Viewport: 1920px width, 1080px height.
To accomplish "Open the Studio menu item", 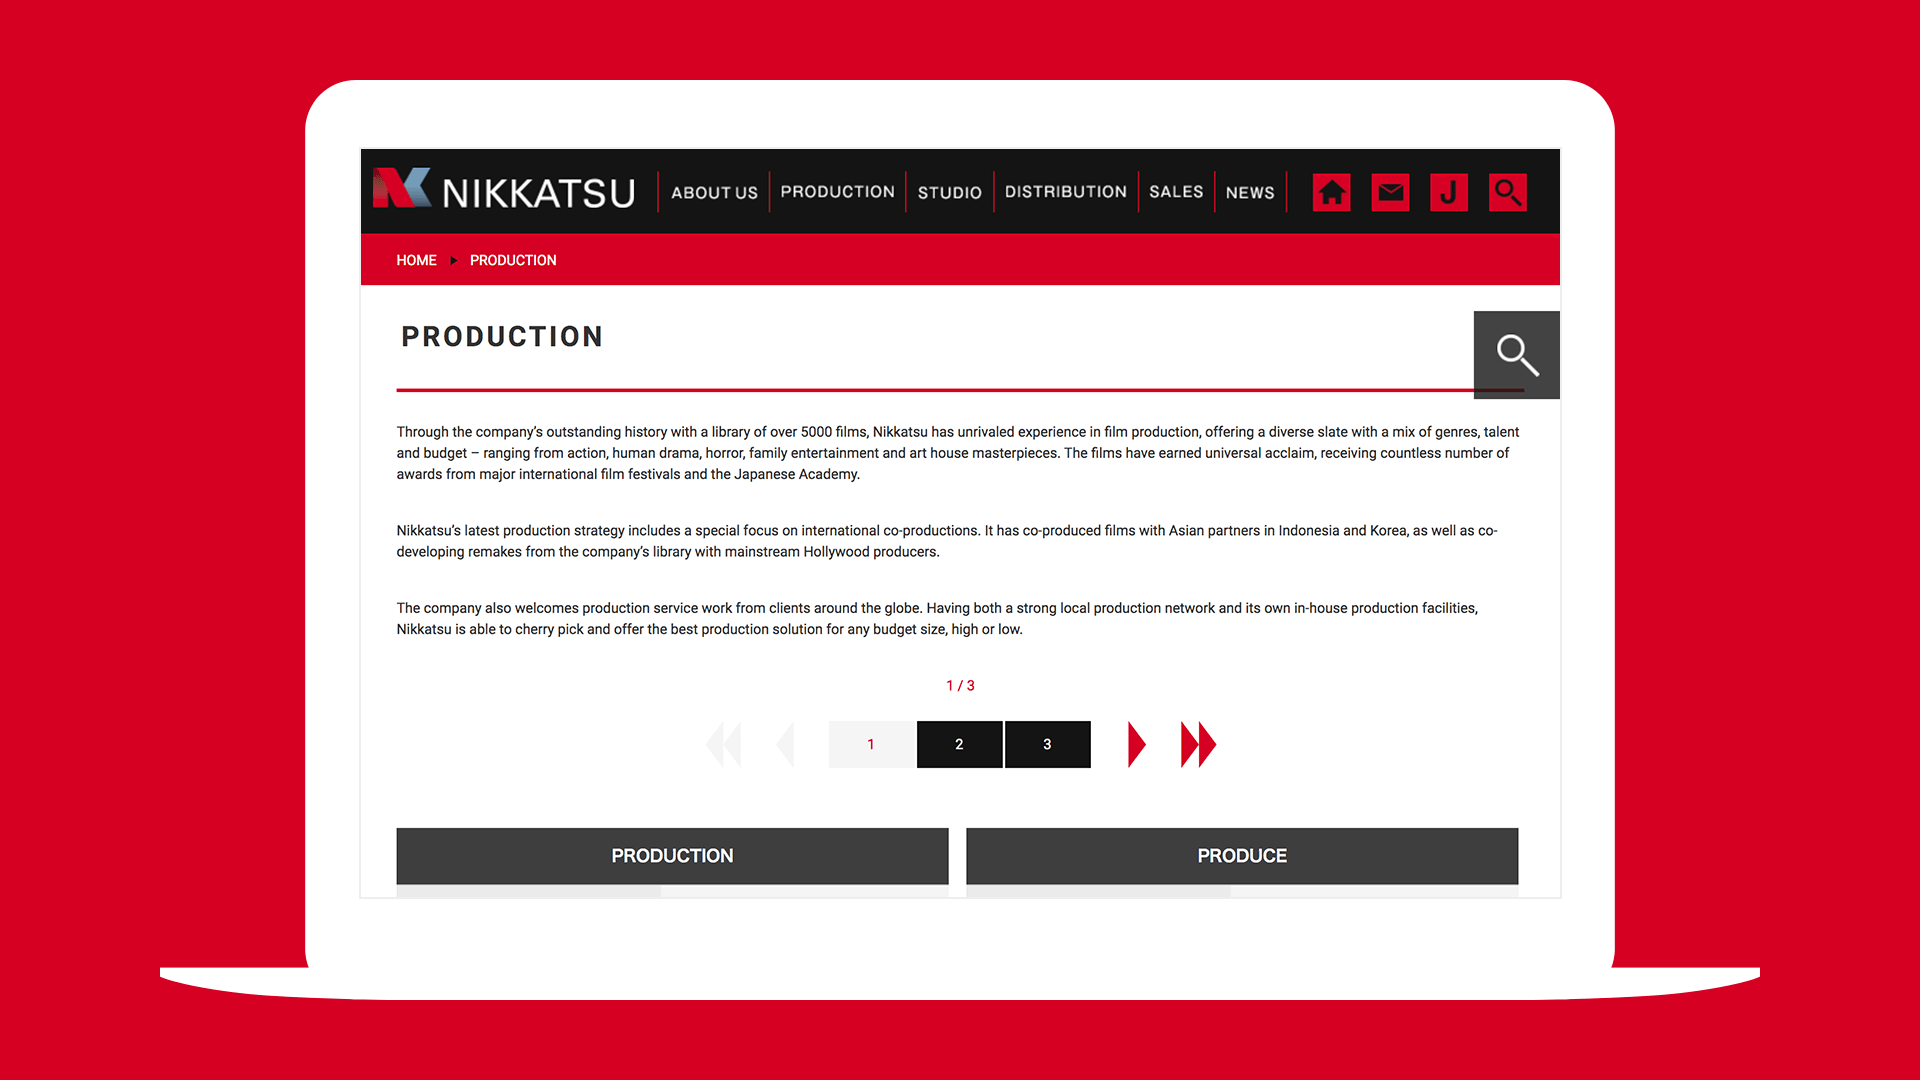I will tap(949, 192).
